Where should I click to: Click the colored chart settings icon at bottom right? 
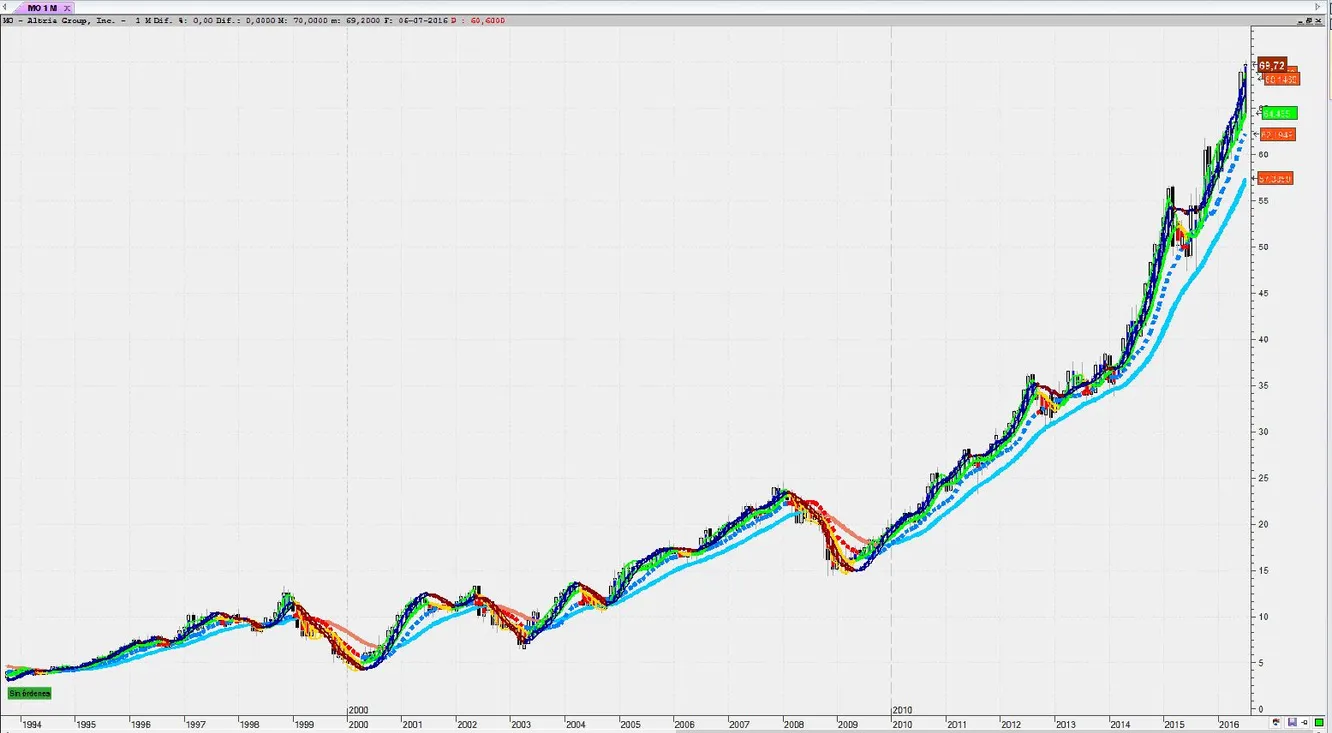coord(1278,722)
